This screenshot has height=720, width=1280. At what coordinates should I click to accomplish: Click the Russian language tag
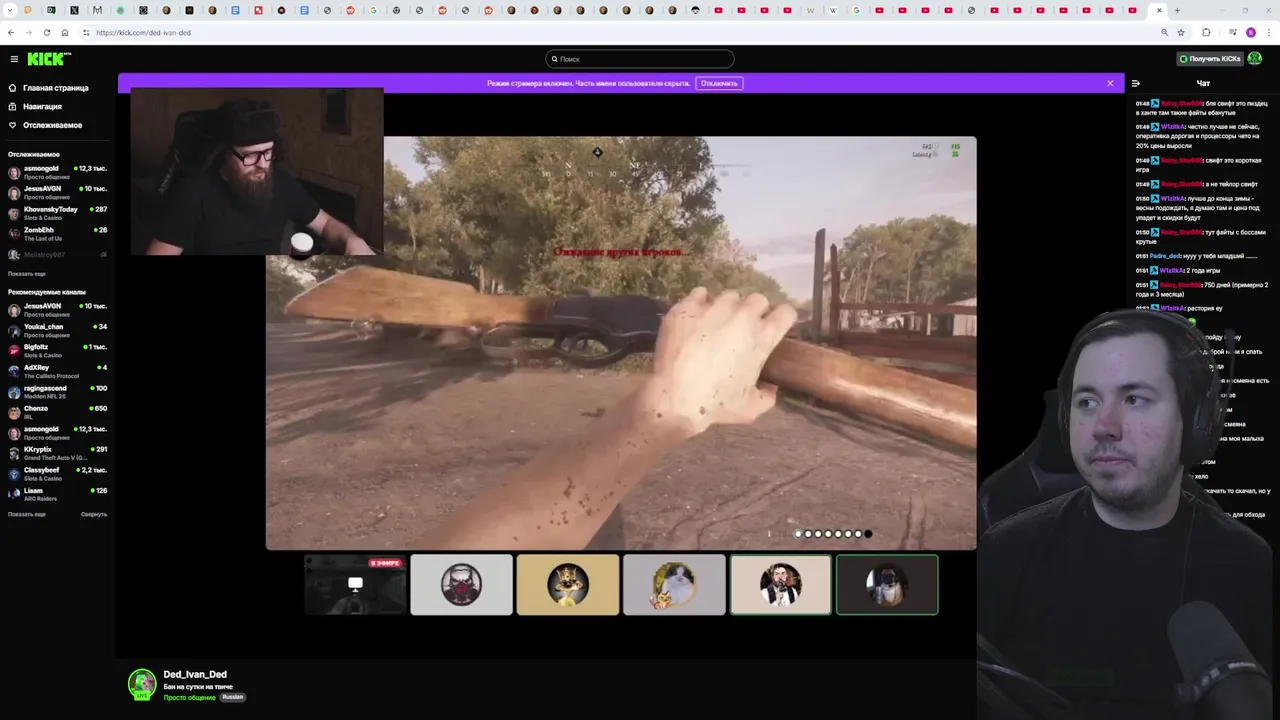coord(232,697)
